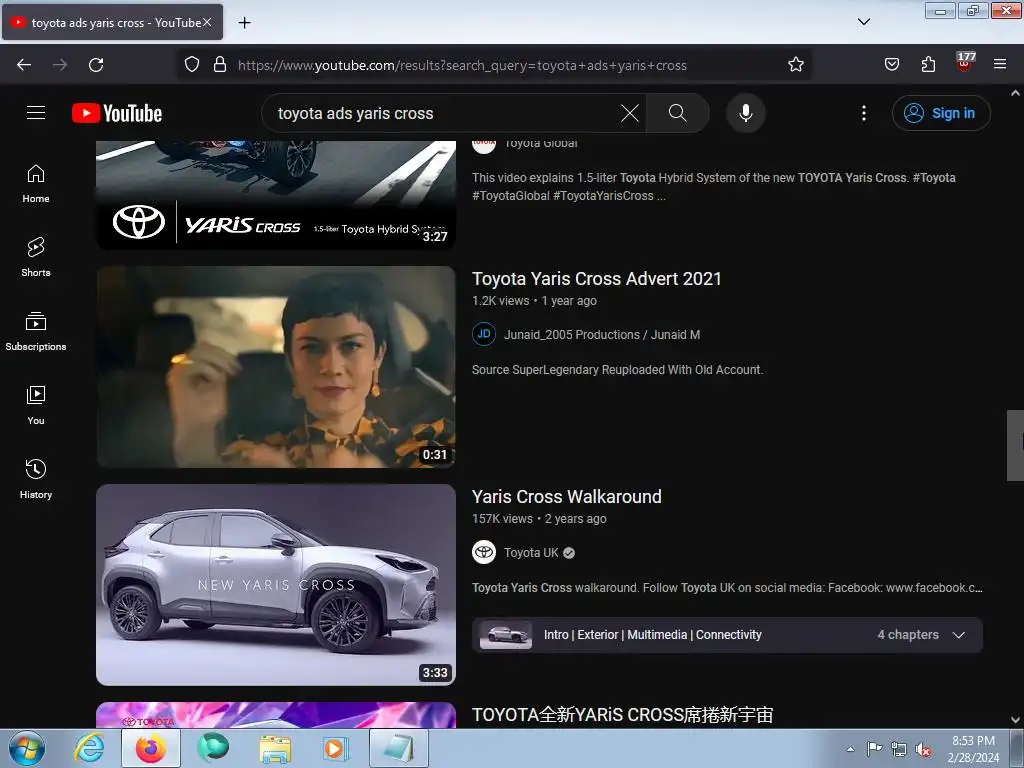
Task: Open the Toyota UK channel link
Action: pos(531,552)
